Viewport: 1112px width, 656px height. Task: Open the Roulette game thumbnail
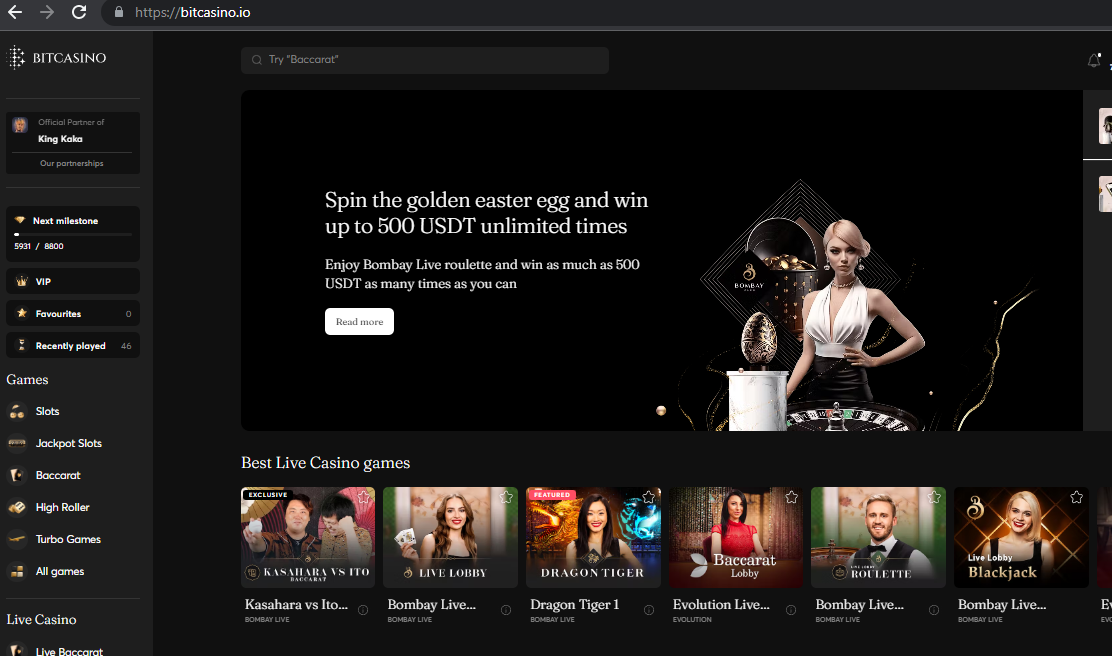pyautogui.click(x=879, y=537)
